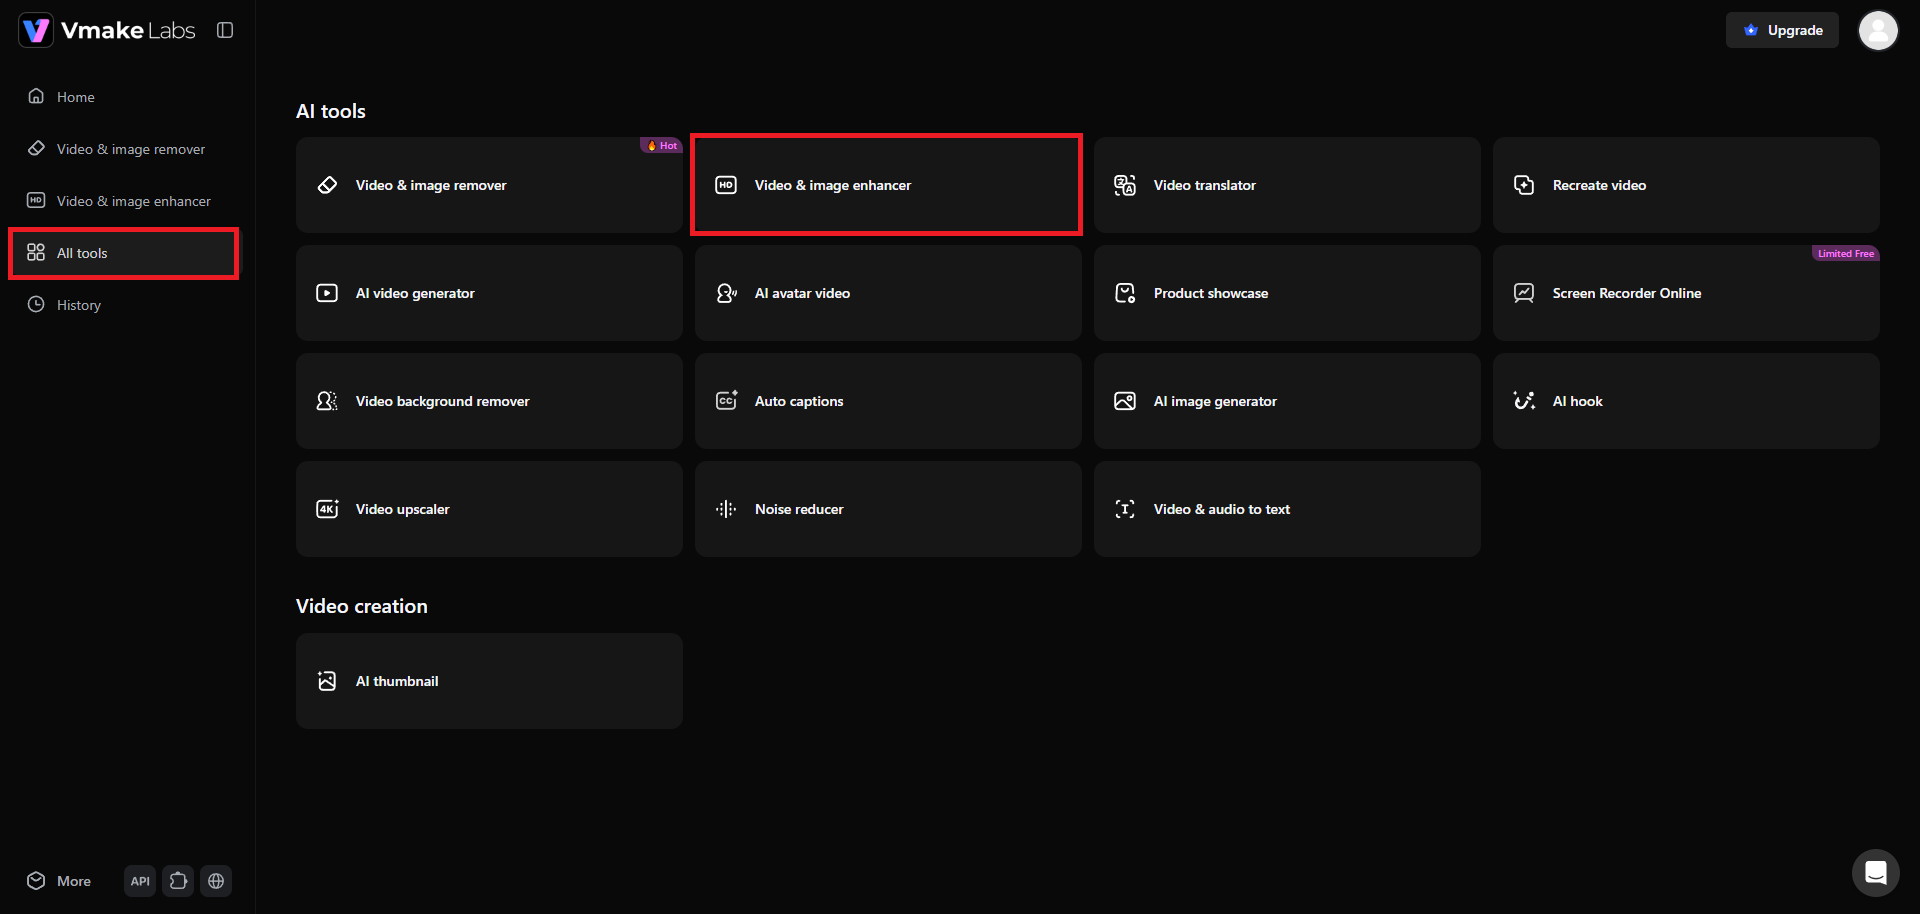This screenshot has height=914, width=1920.
Task: Open Video & image remover in the sidebar
Action: 124,149
